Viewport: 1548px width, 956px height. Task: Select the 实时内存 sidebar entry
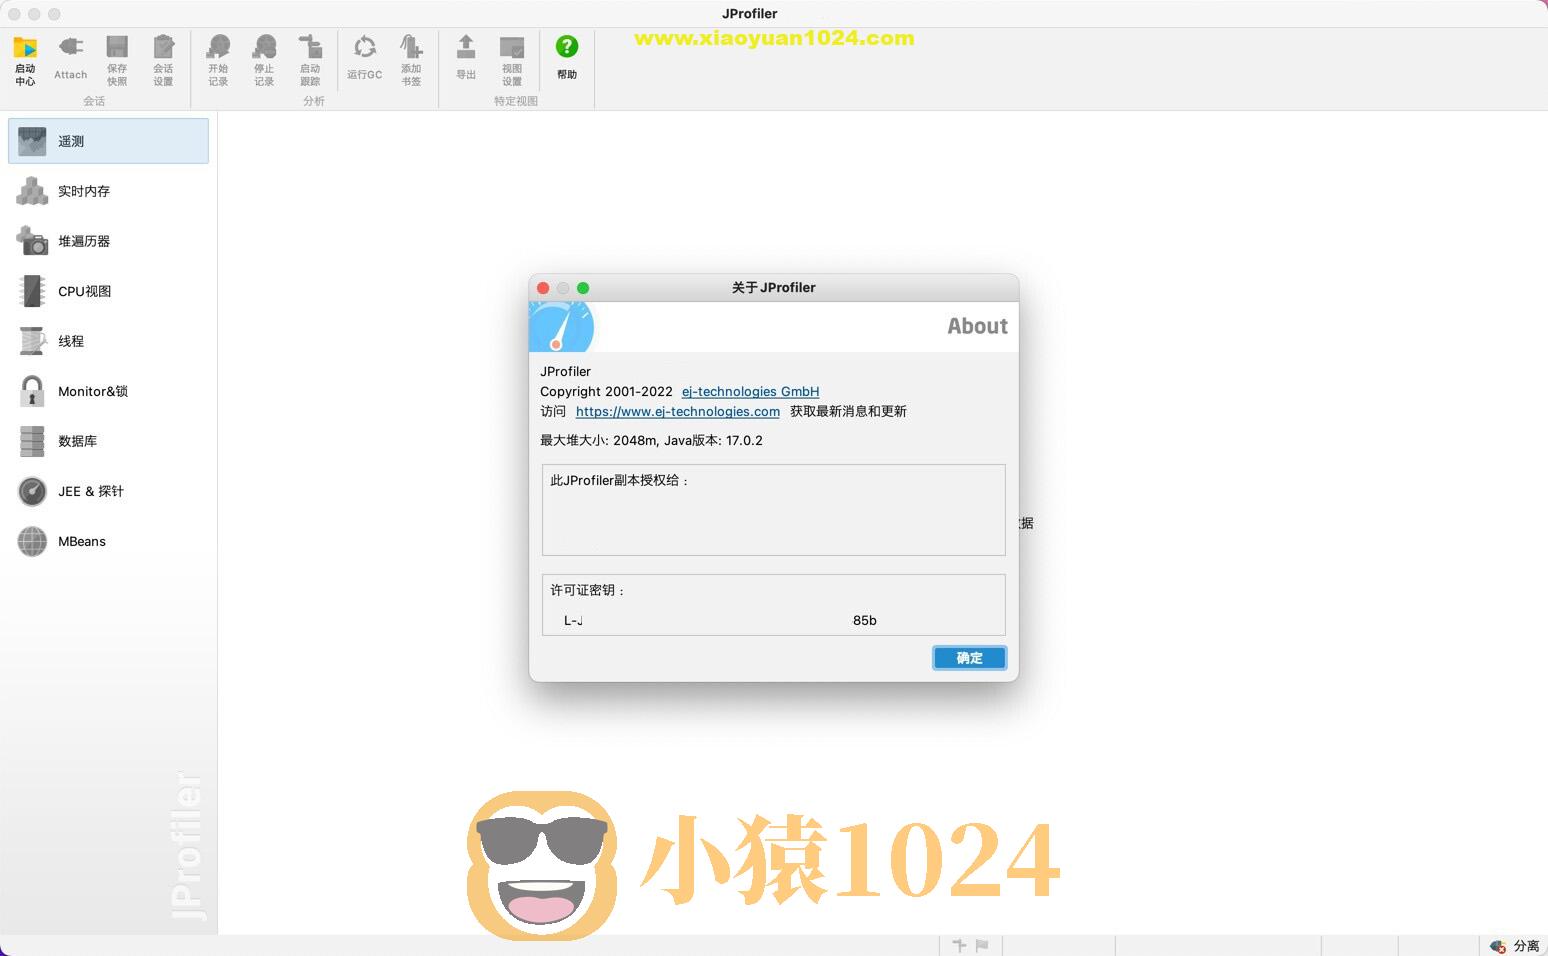(x=84, y=191)
